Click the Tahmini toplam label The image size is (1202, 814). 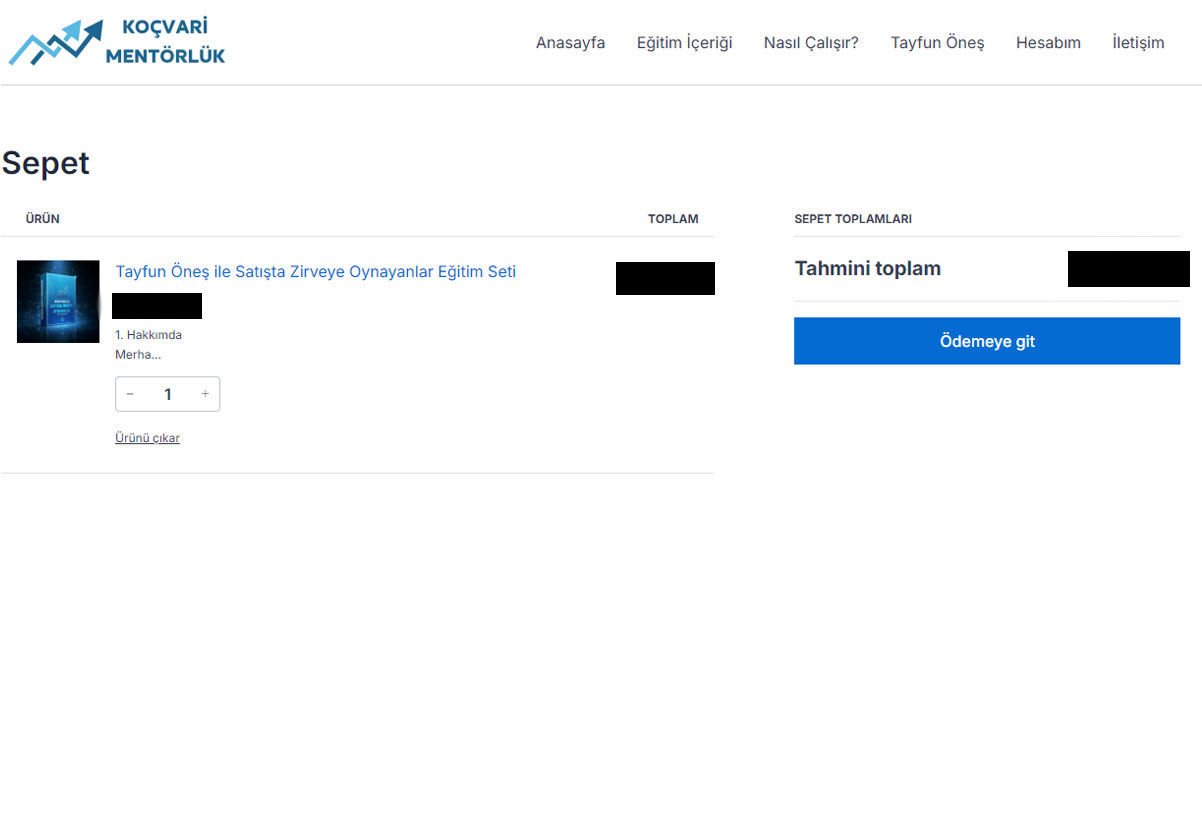point(868,269)
